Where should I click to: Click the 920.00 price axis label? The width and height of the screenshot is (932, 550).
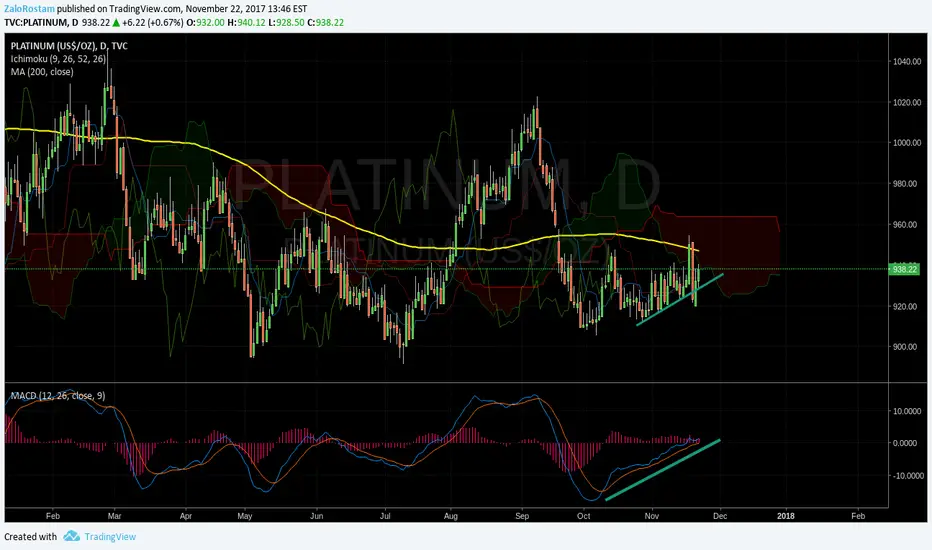tap(907, 307)
